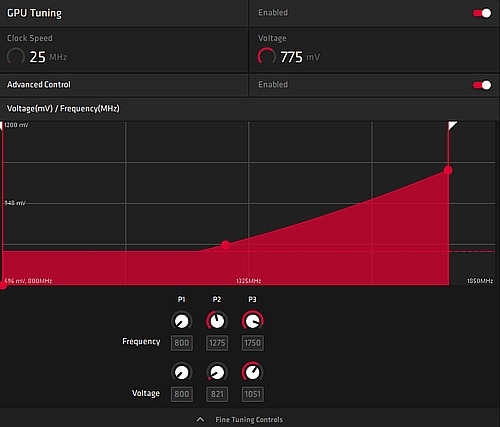Select the P2 voltage field showing 821

pyautogui.click(x=217, y=394)
